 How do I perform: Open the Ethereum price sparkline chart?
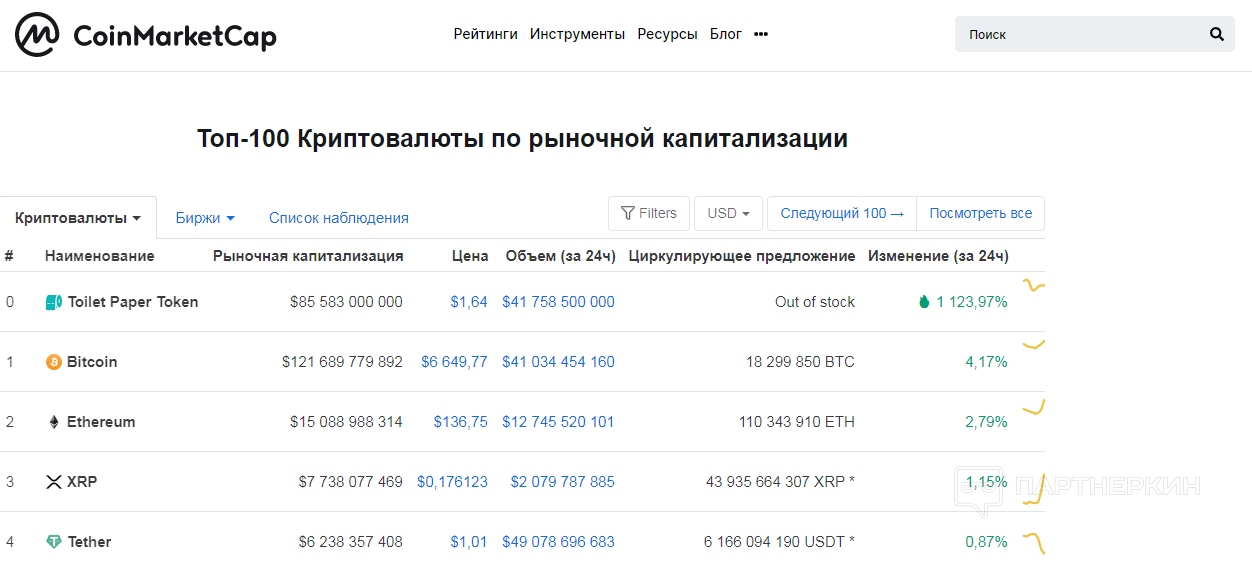(1033, 407)
